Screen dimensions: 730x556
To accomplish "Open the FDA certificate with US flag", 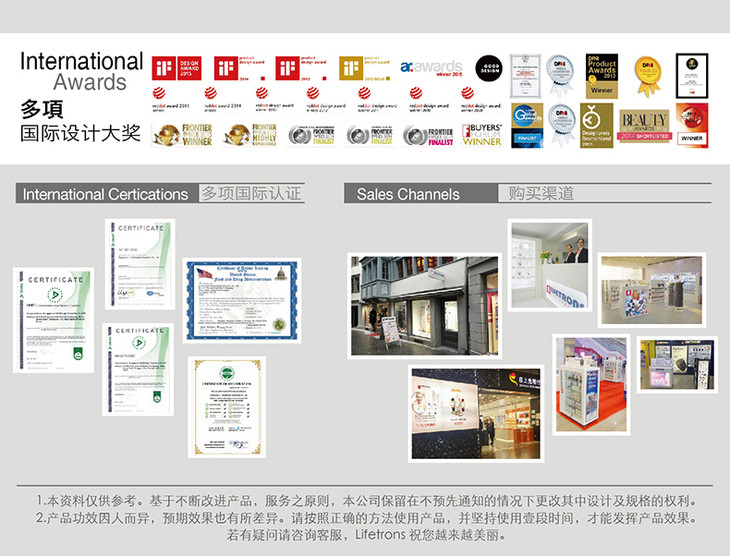I will pyautogui.click(x=242, y=300).
